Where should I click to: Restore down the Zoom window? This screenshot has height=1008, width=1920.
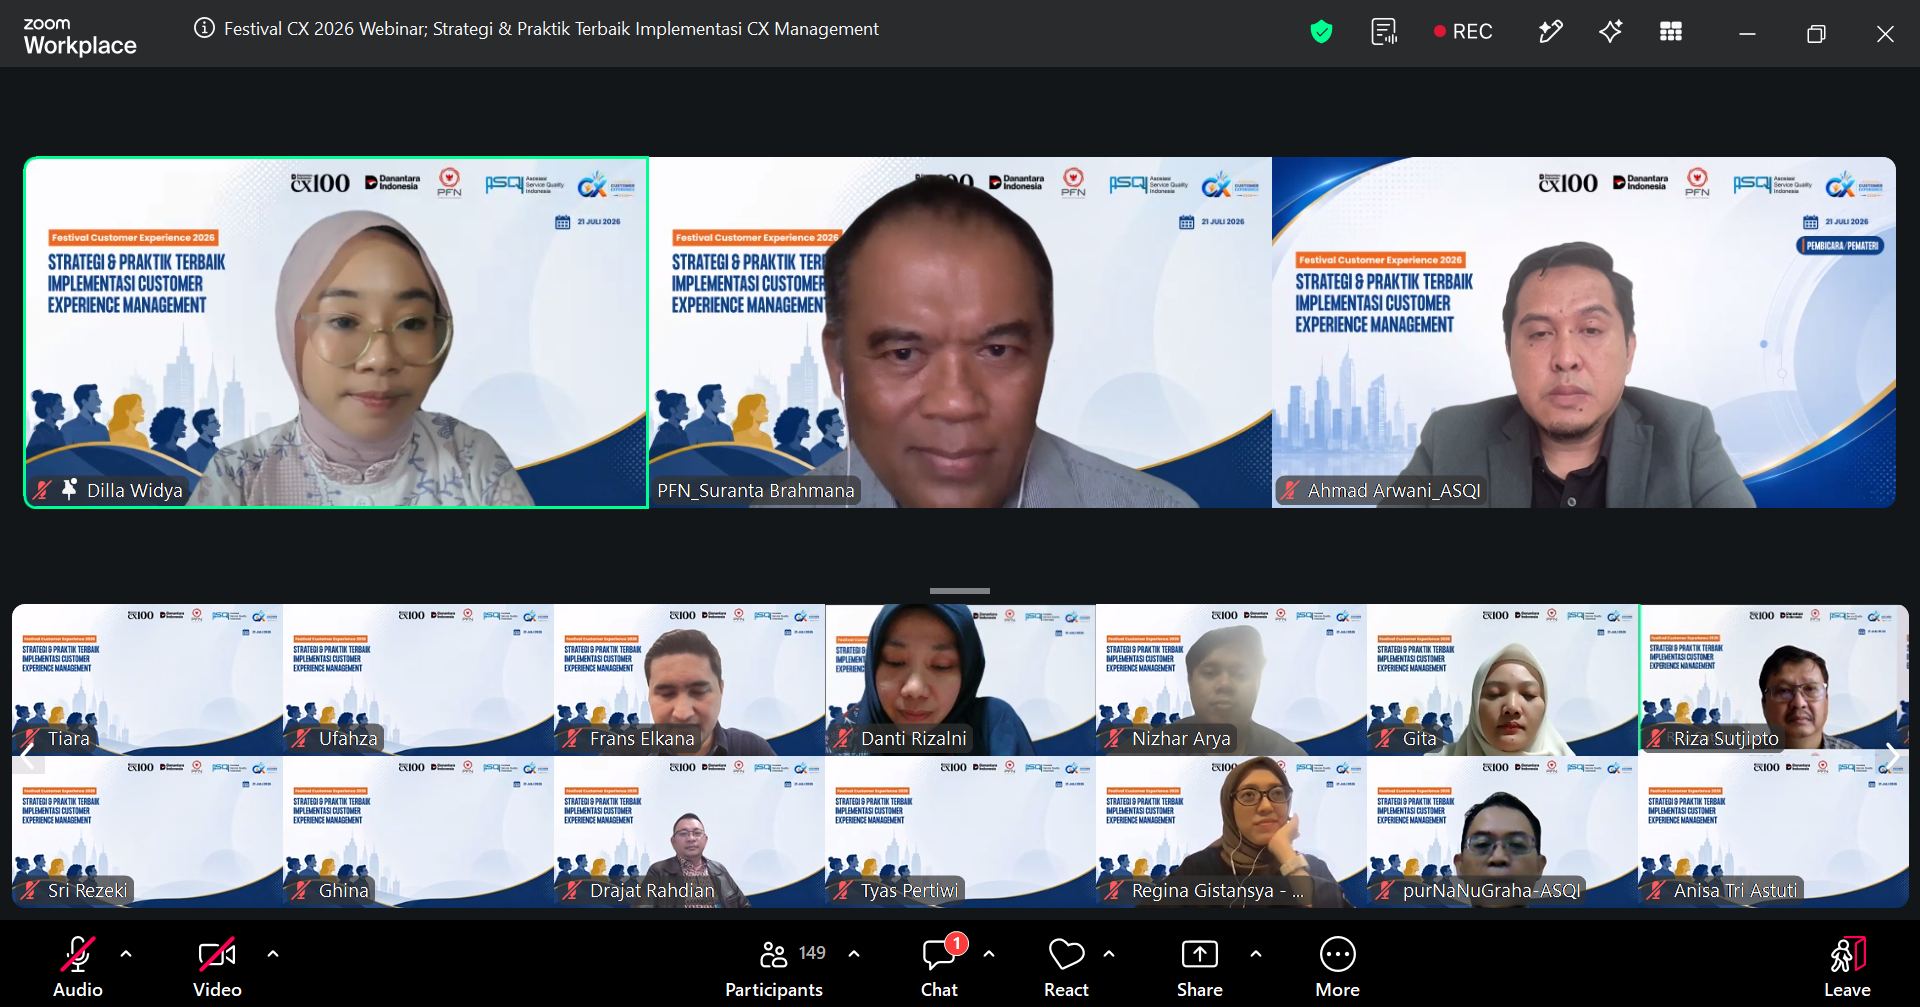pyautogui.click(x=1816, y=34)
